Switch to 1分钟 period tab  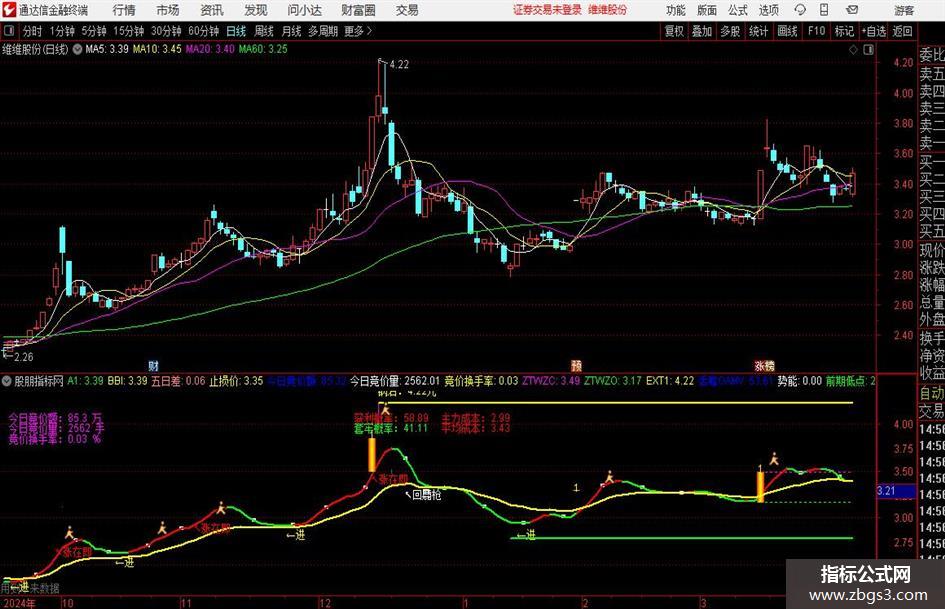62,31
